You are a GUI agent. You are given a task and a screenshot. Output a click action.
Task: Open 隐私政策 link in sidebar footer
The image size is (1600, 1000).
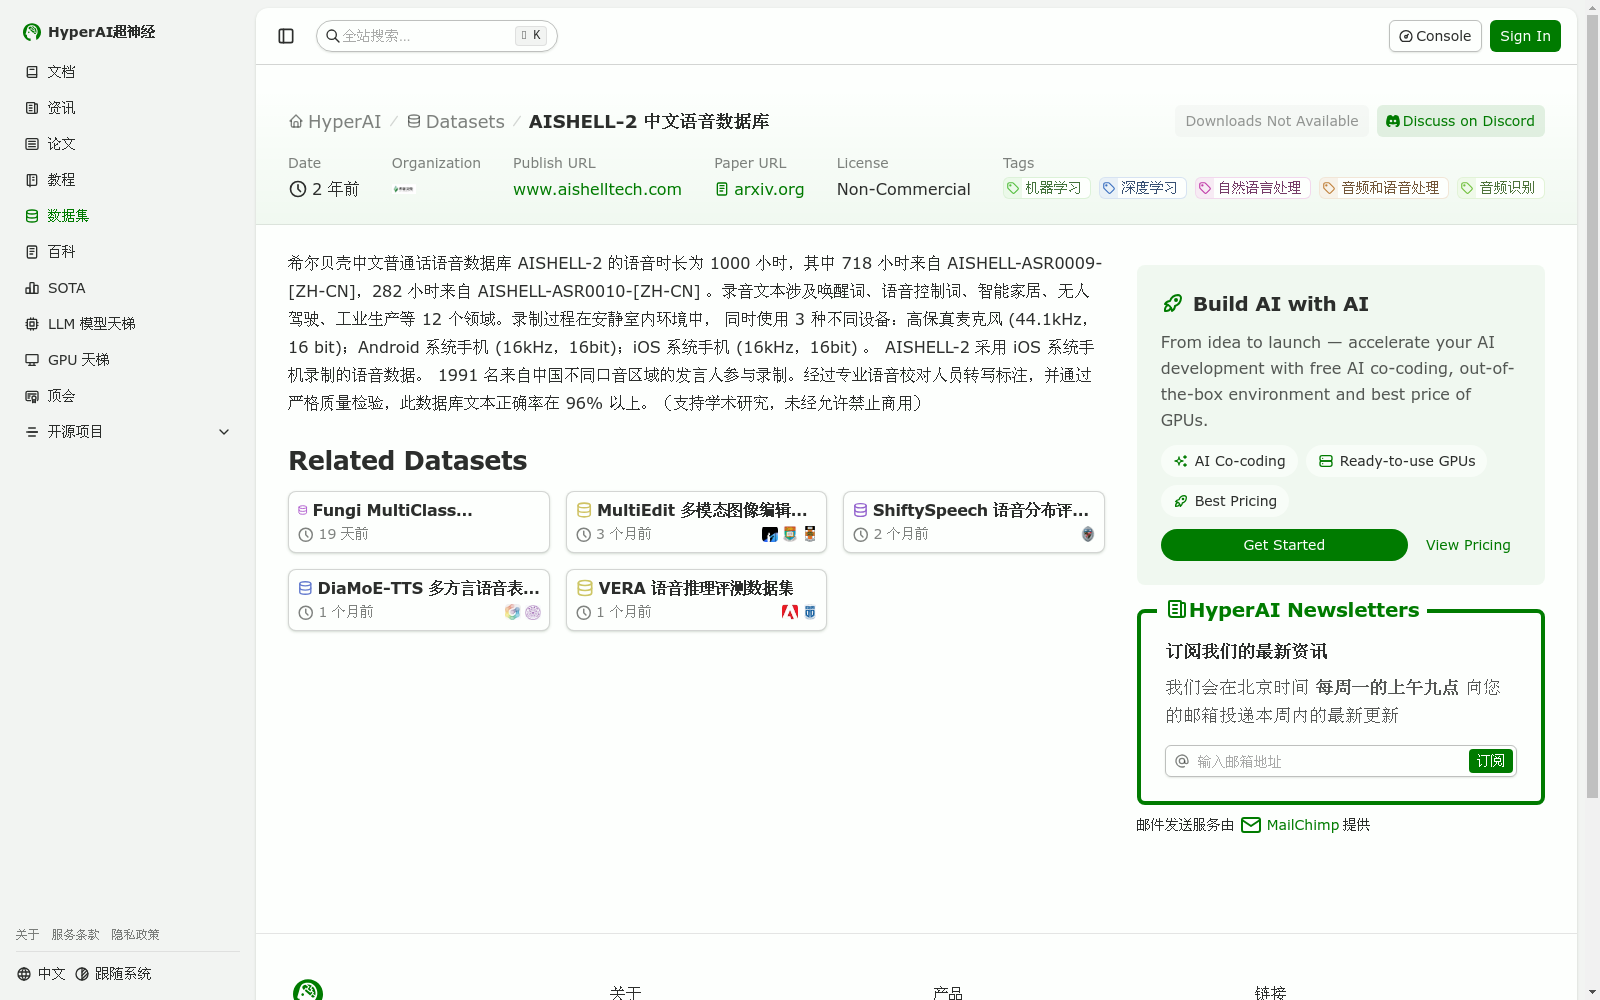[135, 935]
